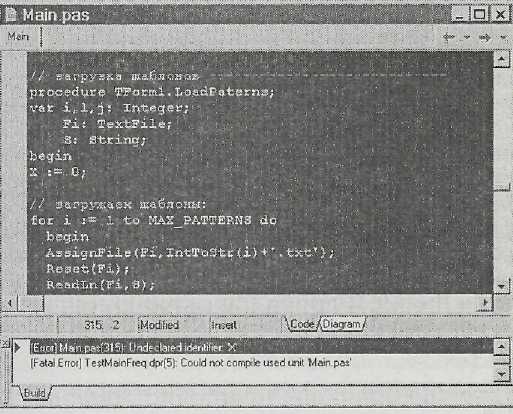Click the forward navigation arrow

click(x=485, y=37)
